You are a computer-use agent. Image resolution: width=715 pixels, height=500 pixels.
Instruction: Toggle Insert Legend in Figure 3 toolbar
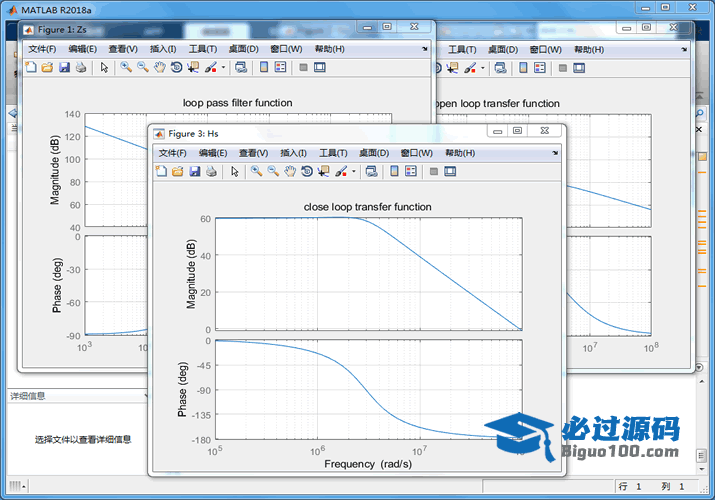411,172
